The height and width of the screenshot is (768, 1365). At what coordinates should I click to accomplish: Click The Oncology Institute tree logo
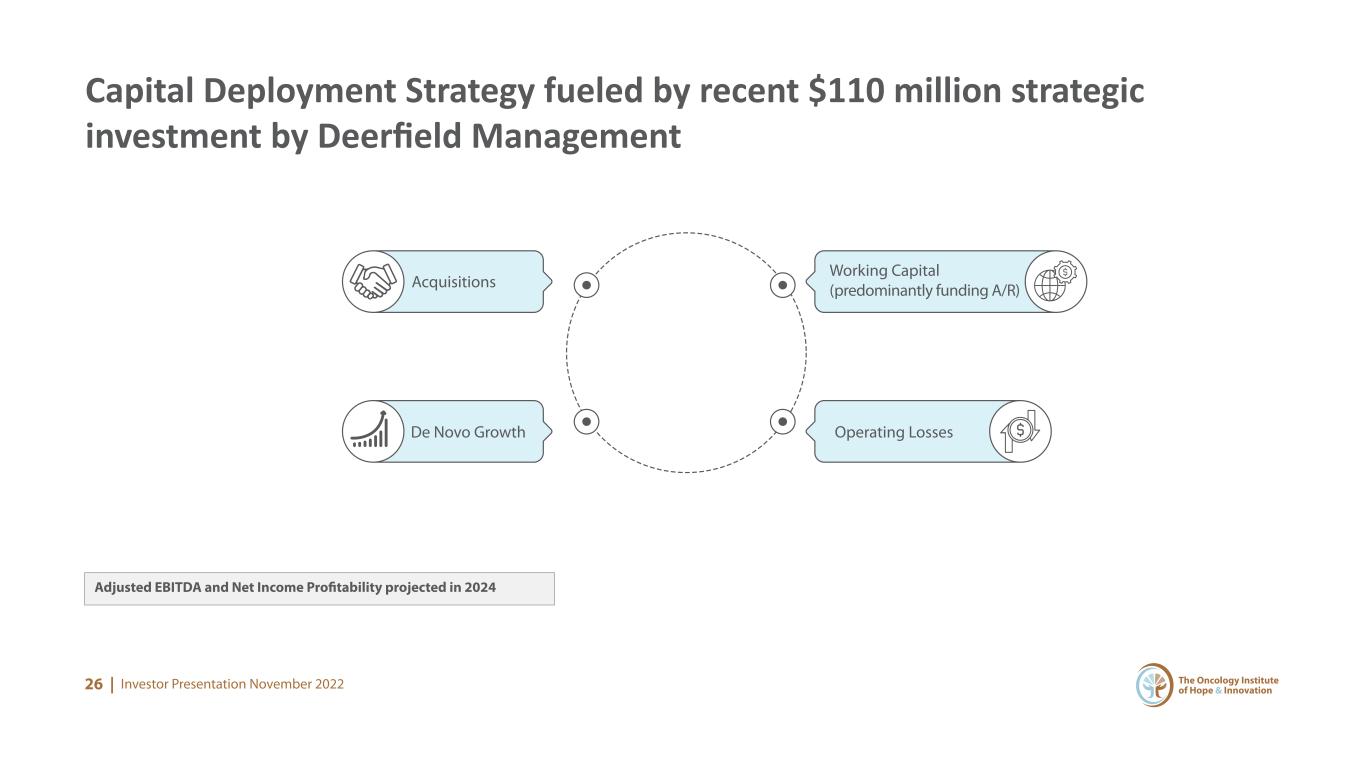[x=1155, y=685]
